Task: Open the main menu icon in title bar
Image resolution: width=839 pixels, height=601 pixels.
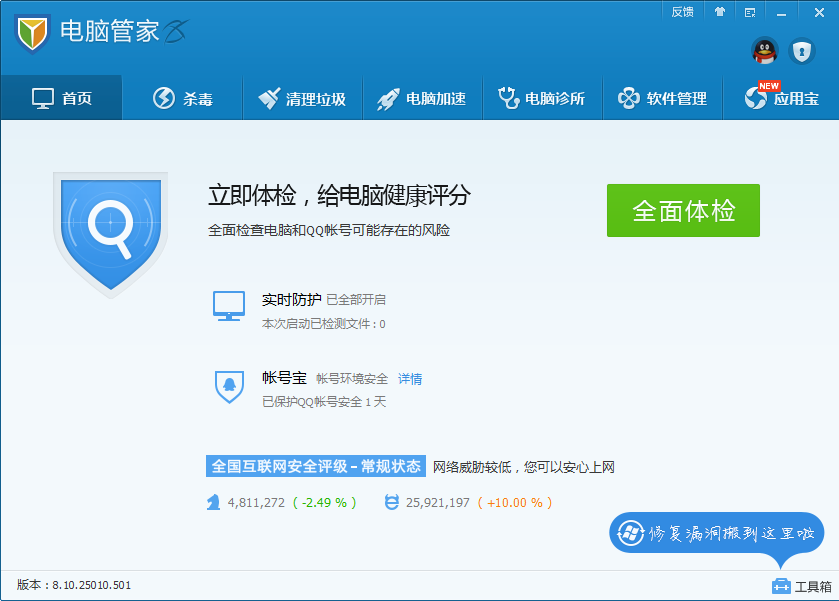Action: click(x=750, y=12)
